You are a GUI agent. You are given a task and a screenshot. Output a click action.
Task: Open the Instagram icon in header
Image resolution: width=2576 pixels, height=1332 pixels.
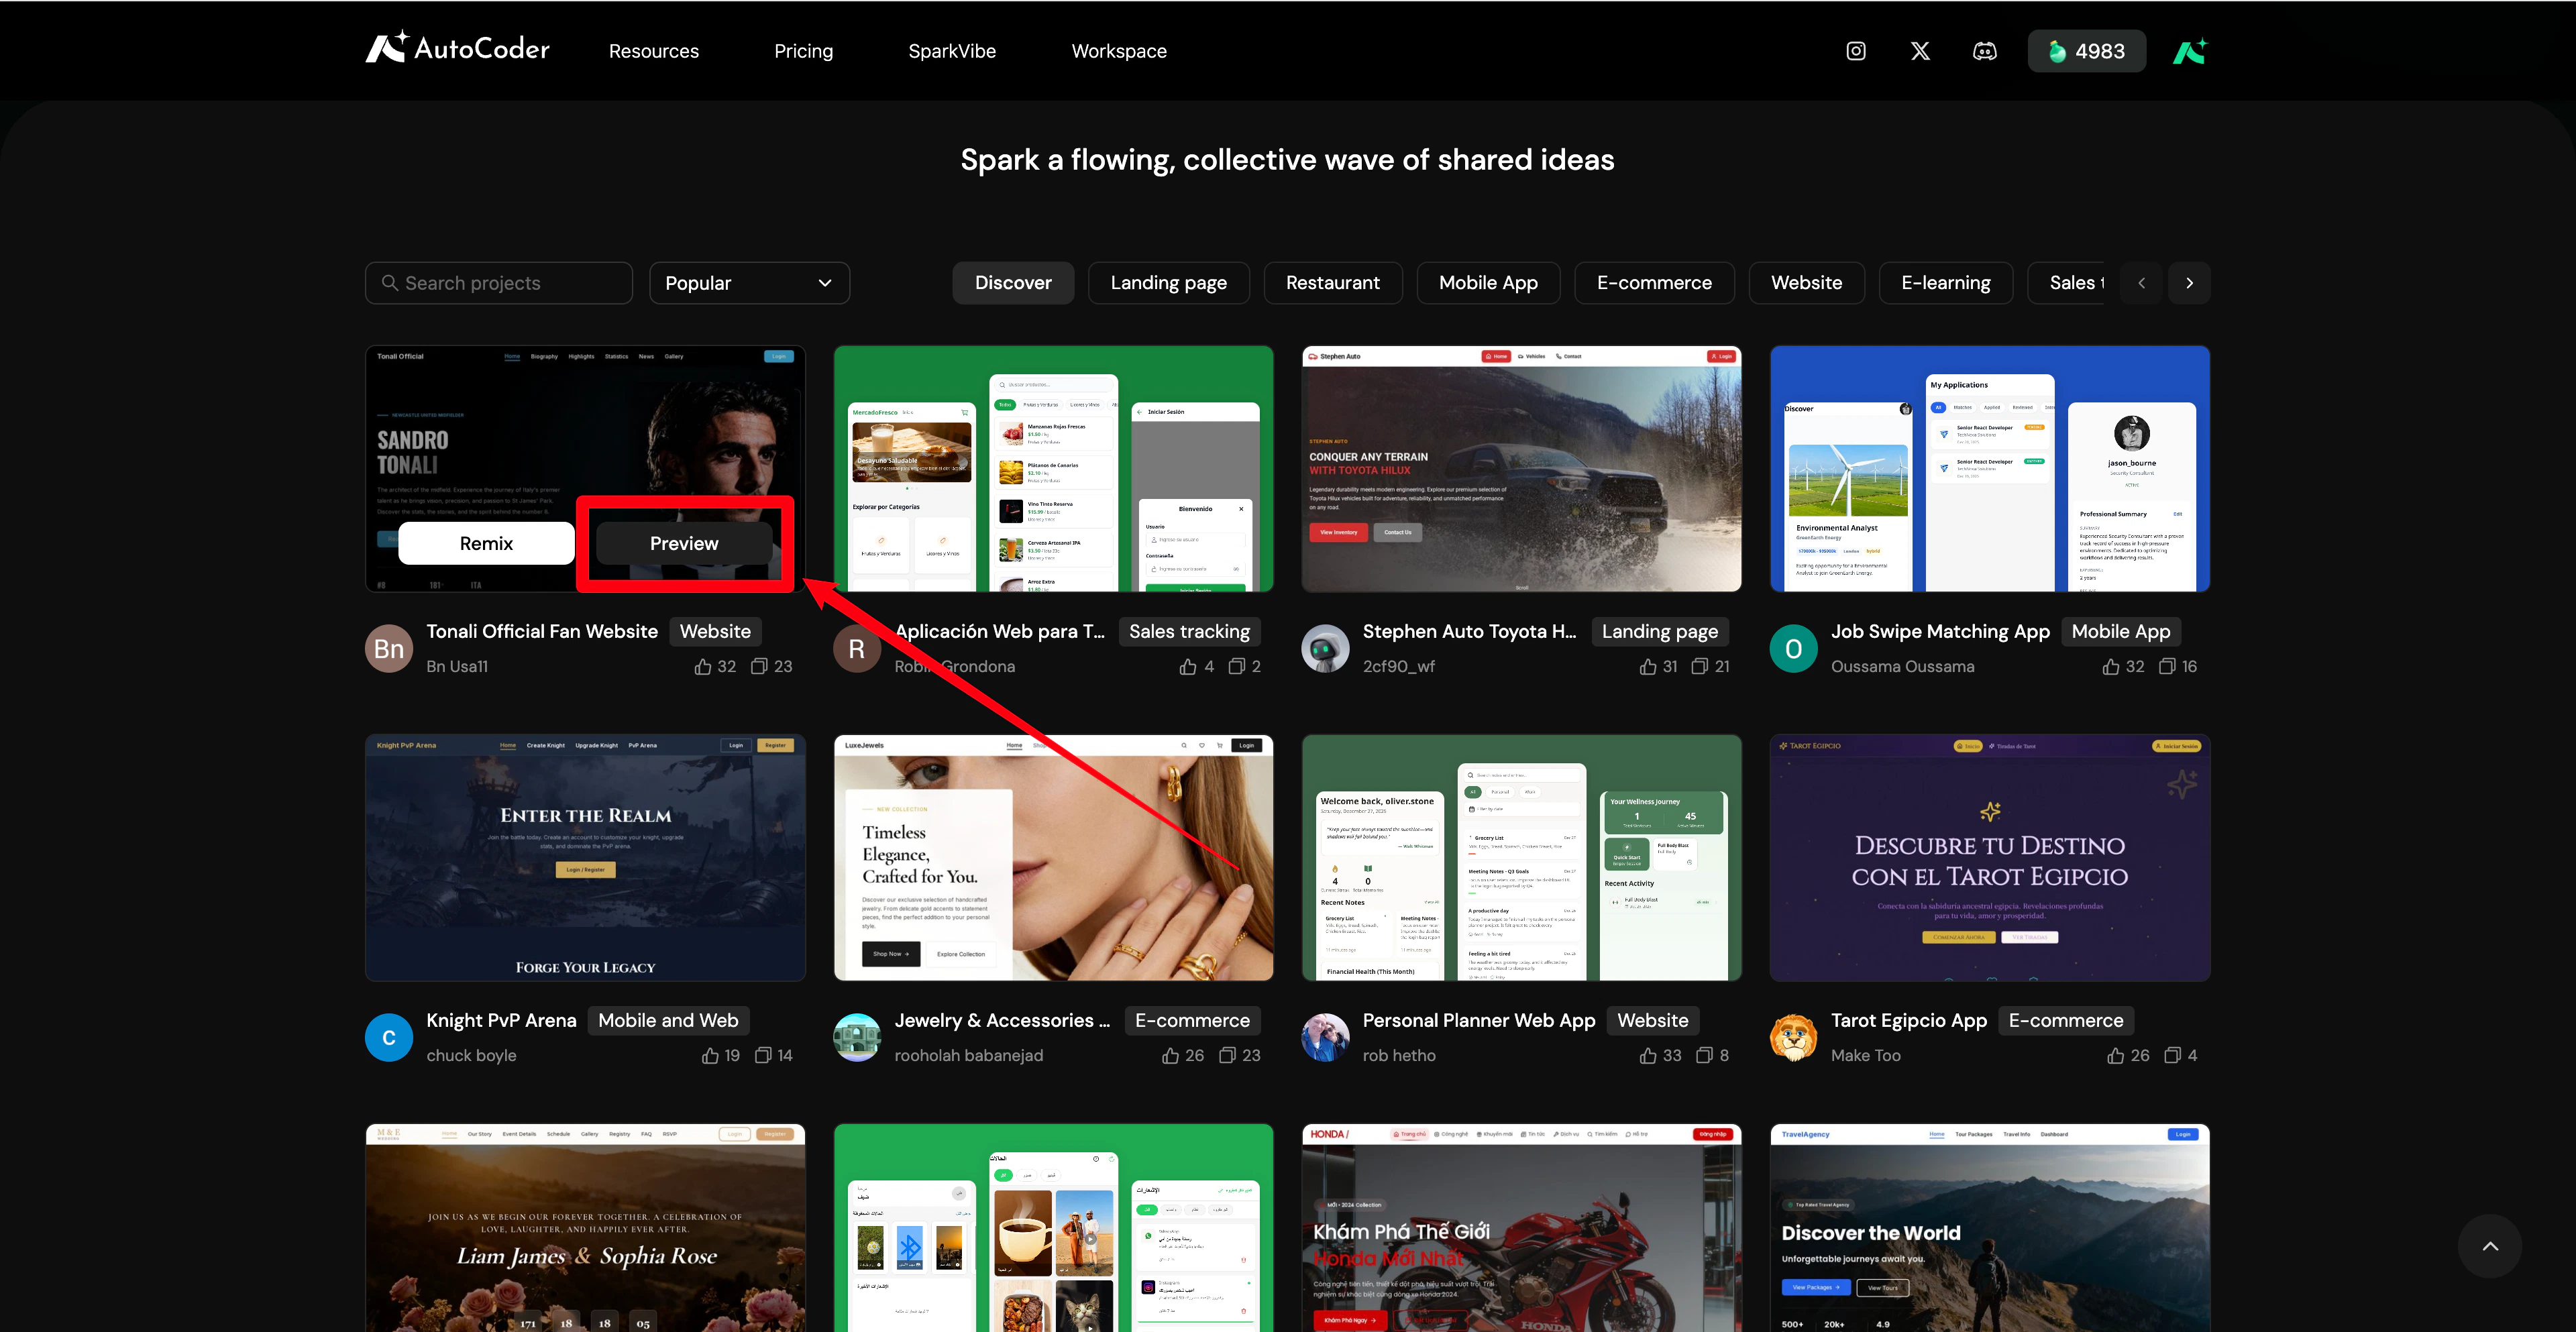(x=1855, y=51)
